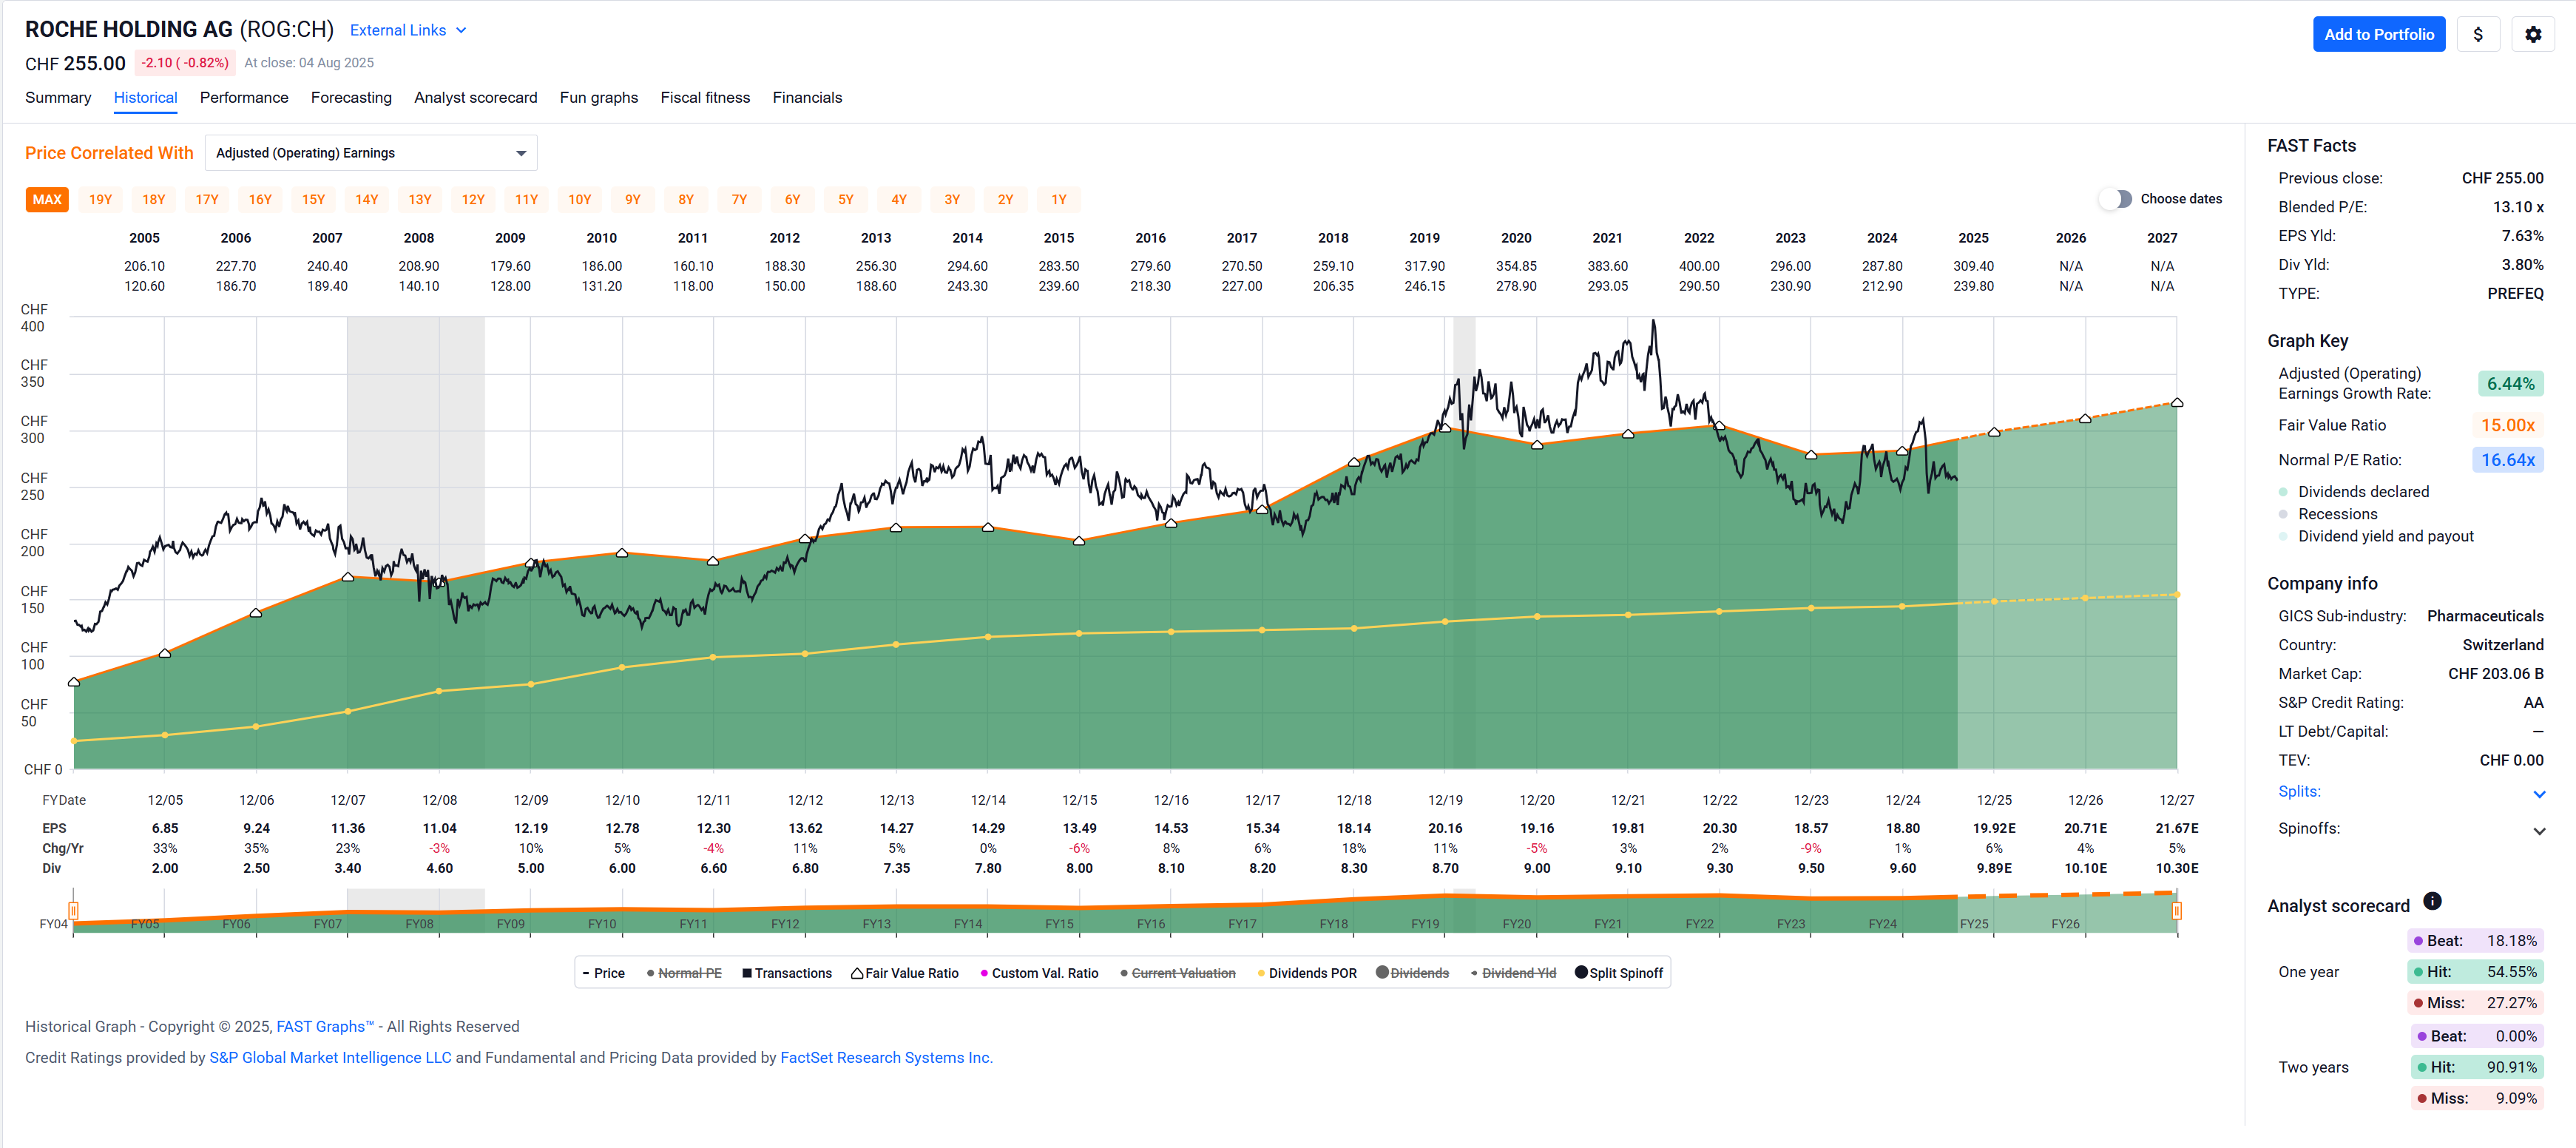Click the 15.00x Fair Value Ratio badge
This screenshot has height=1148, width=2576.
pyautogui.click(x=2508, y=426)
